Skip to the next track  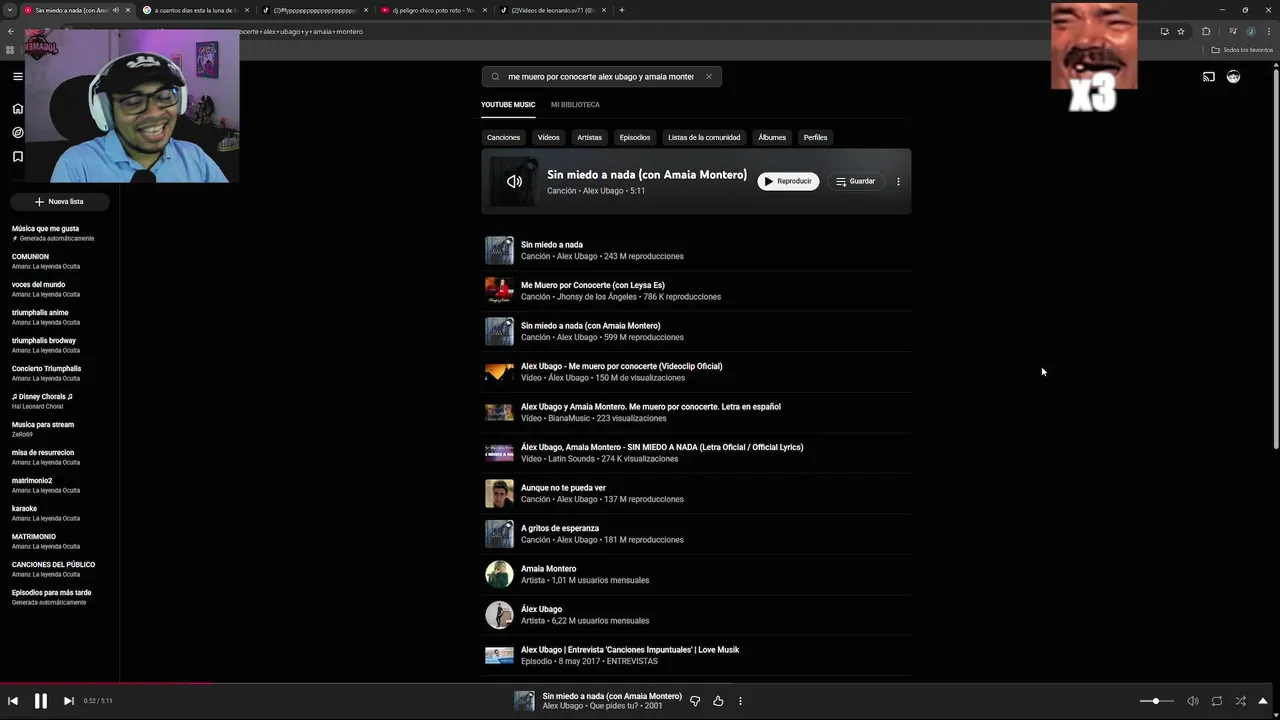pos(68,701)
